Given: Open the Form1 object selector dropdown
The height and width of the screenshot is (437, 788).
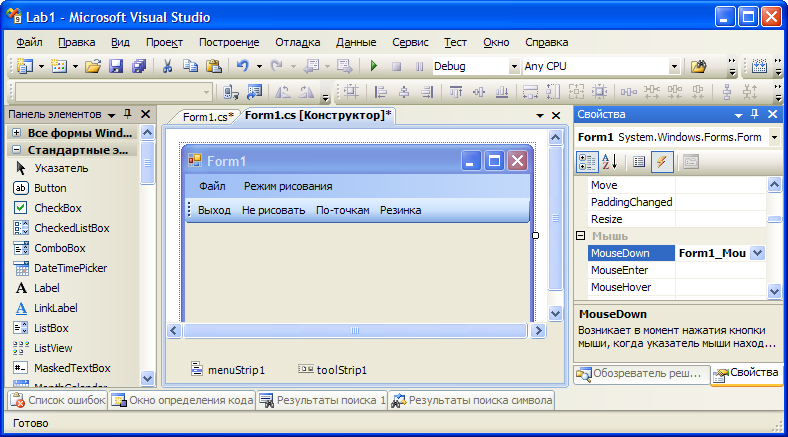Looking at the screenshot, I should 774,137.
